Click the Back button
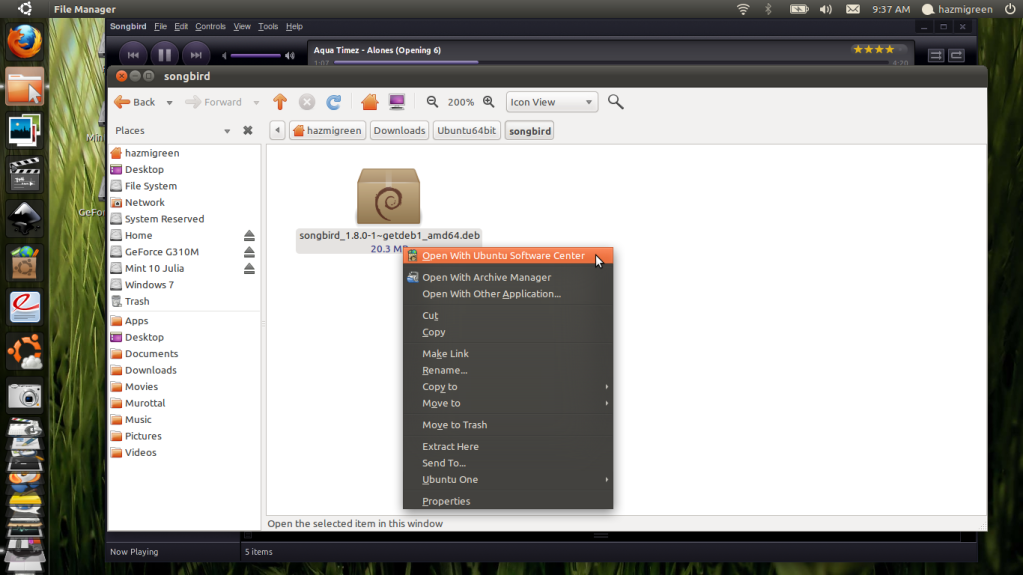1023x575 pixels. coord(135,102)
